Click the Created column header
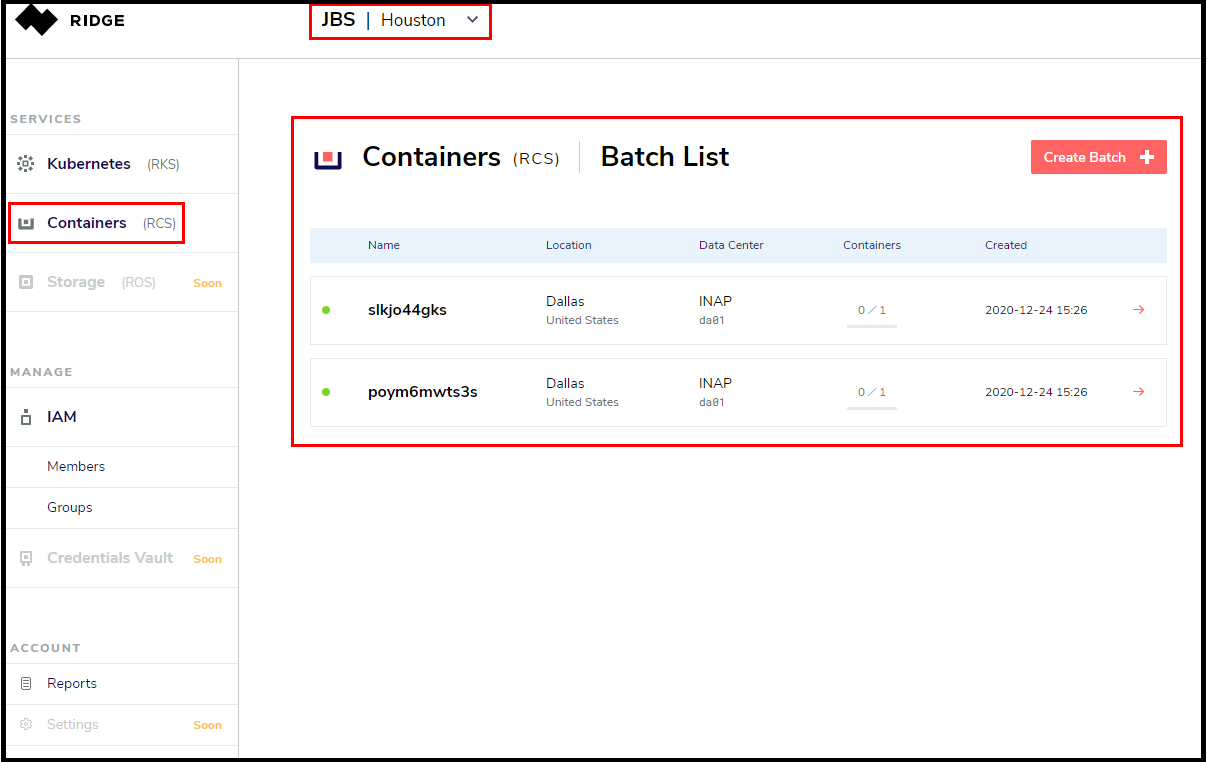 click(1006, 245)
